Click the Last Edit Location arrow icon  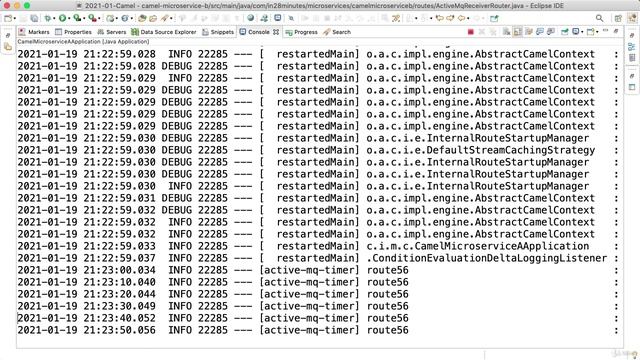pyautogui.click(x=439, y=18)
